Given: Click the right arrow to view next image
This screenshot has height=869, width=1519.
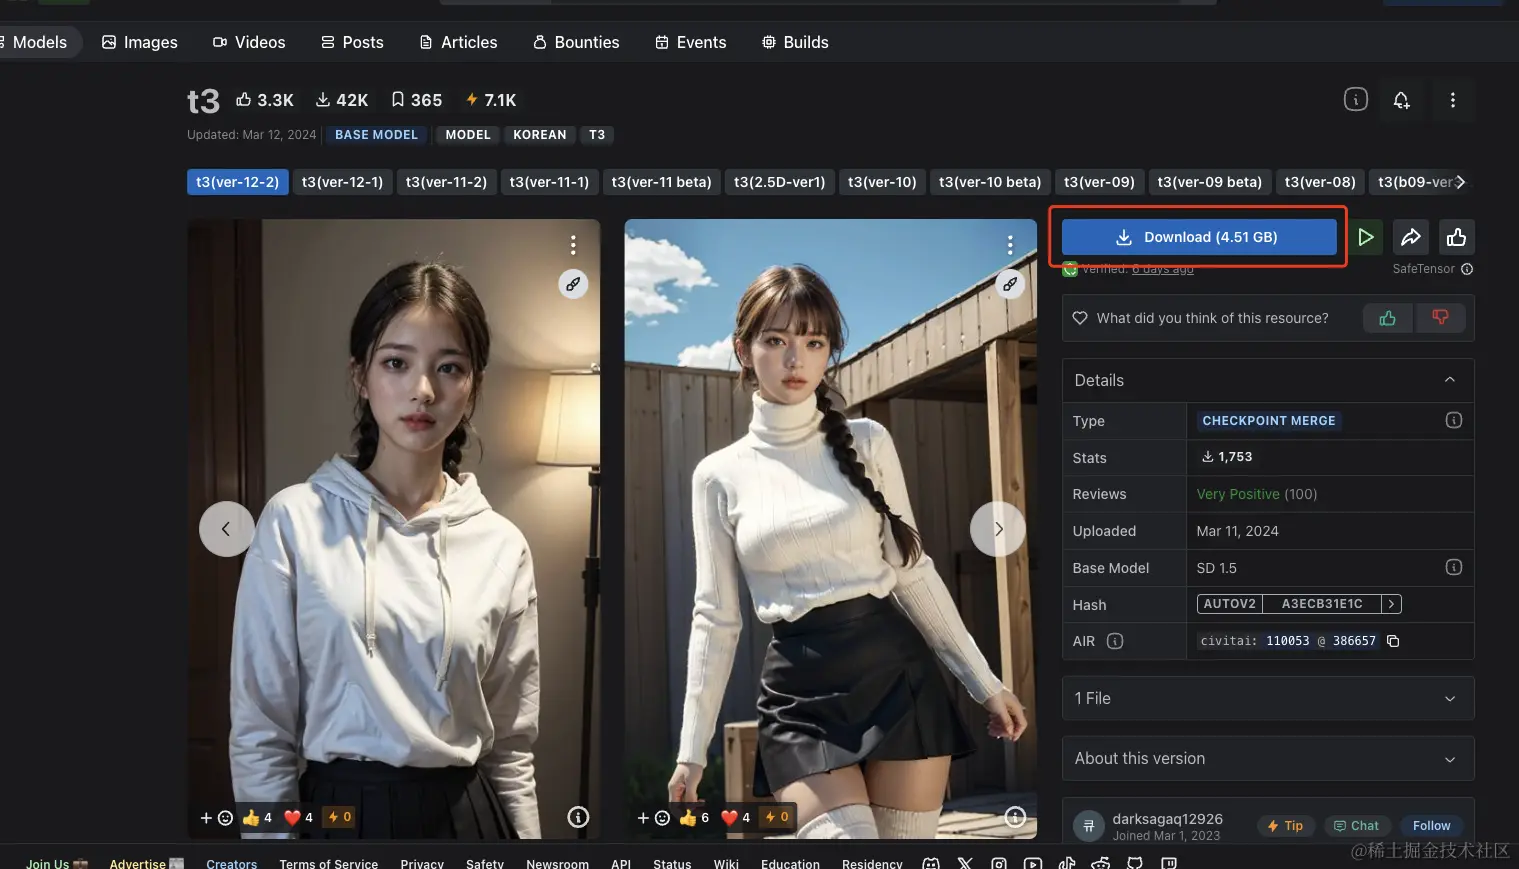Looking at the screenshot, I should (x=997, y=528).
